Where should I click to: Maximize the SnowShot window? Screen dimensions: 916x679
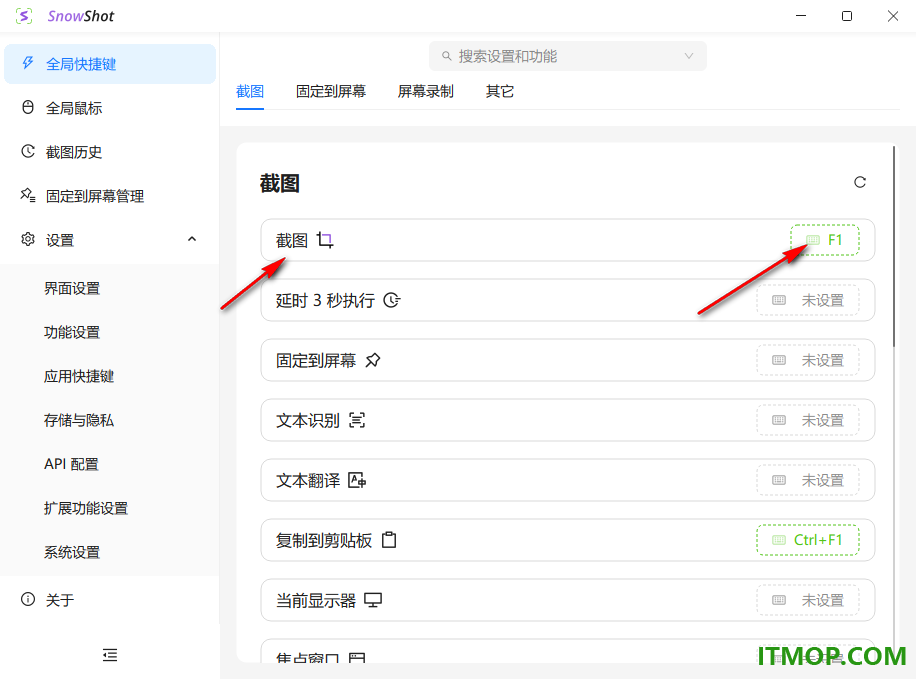pyautogui.click(x=846, y=16)
